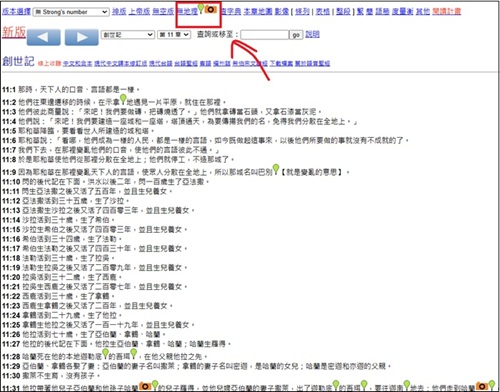Click the 說明 help link

(x=312, y=34)
